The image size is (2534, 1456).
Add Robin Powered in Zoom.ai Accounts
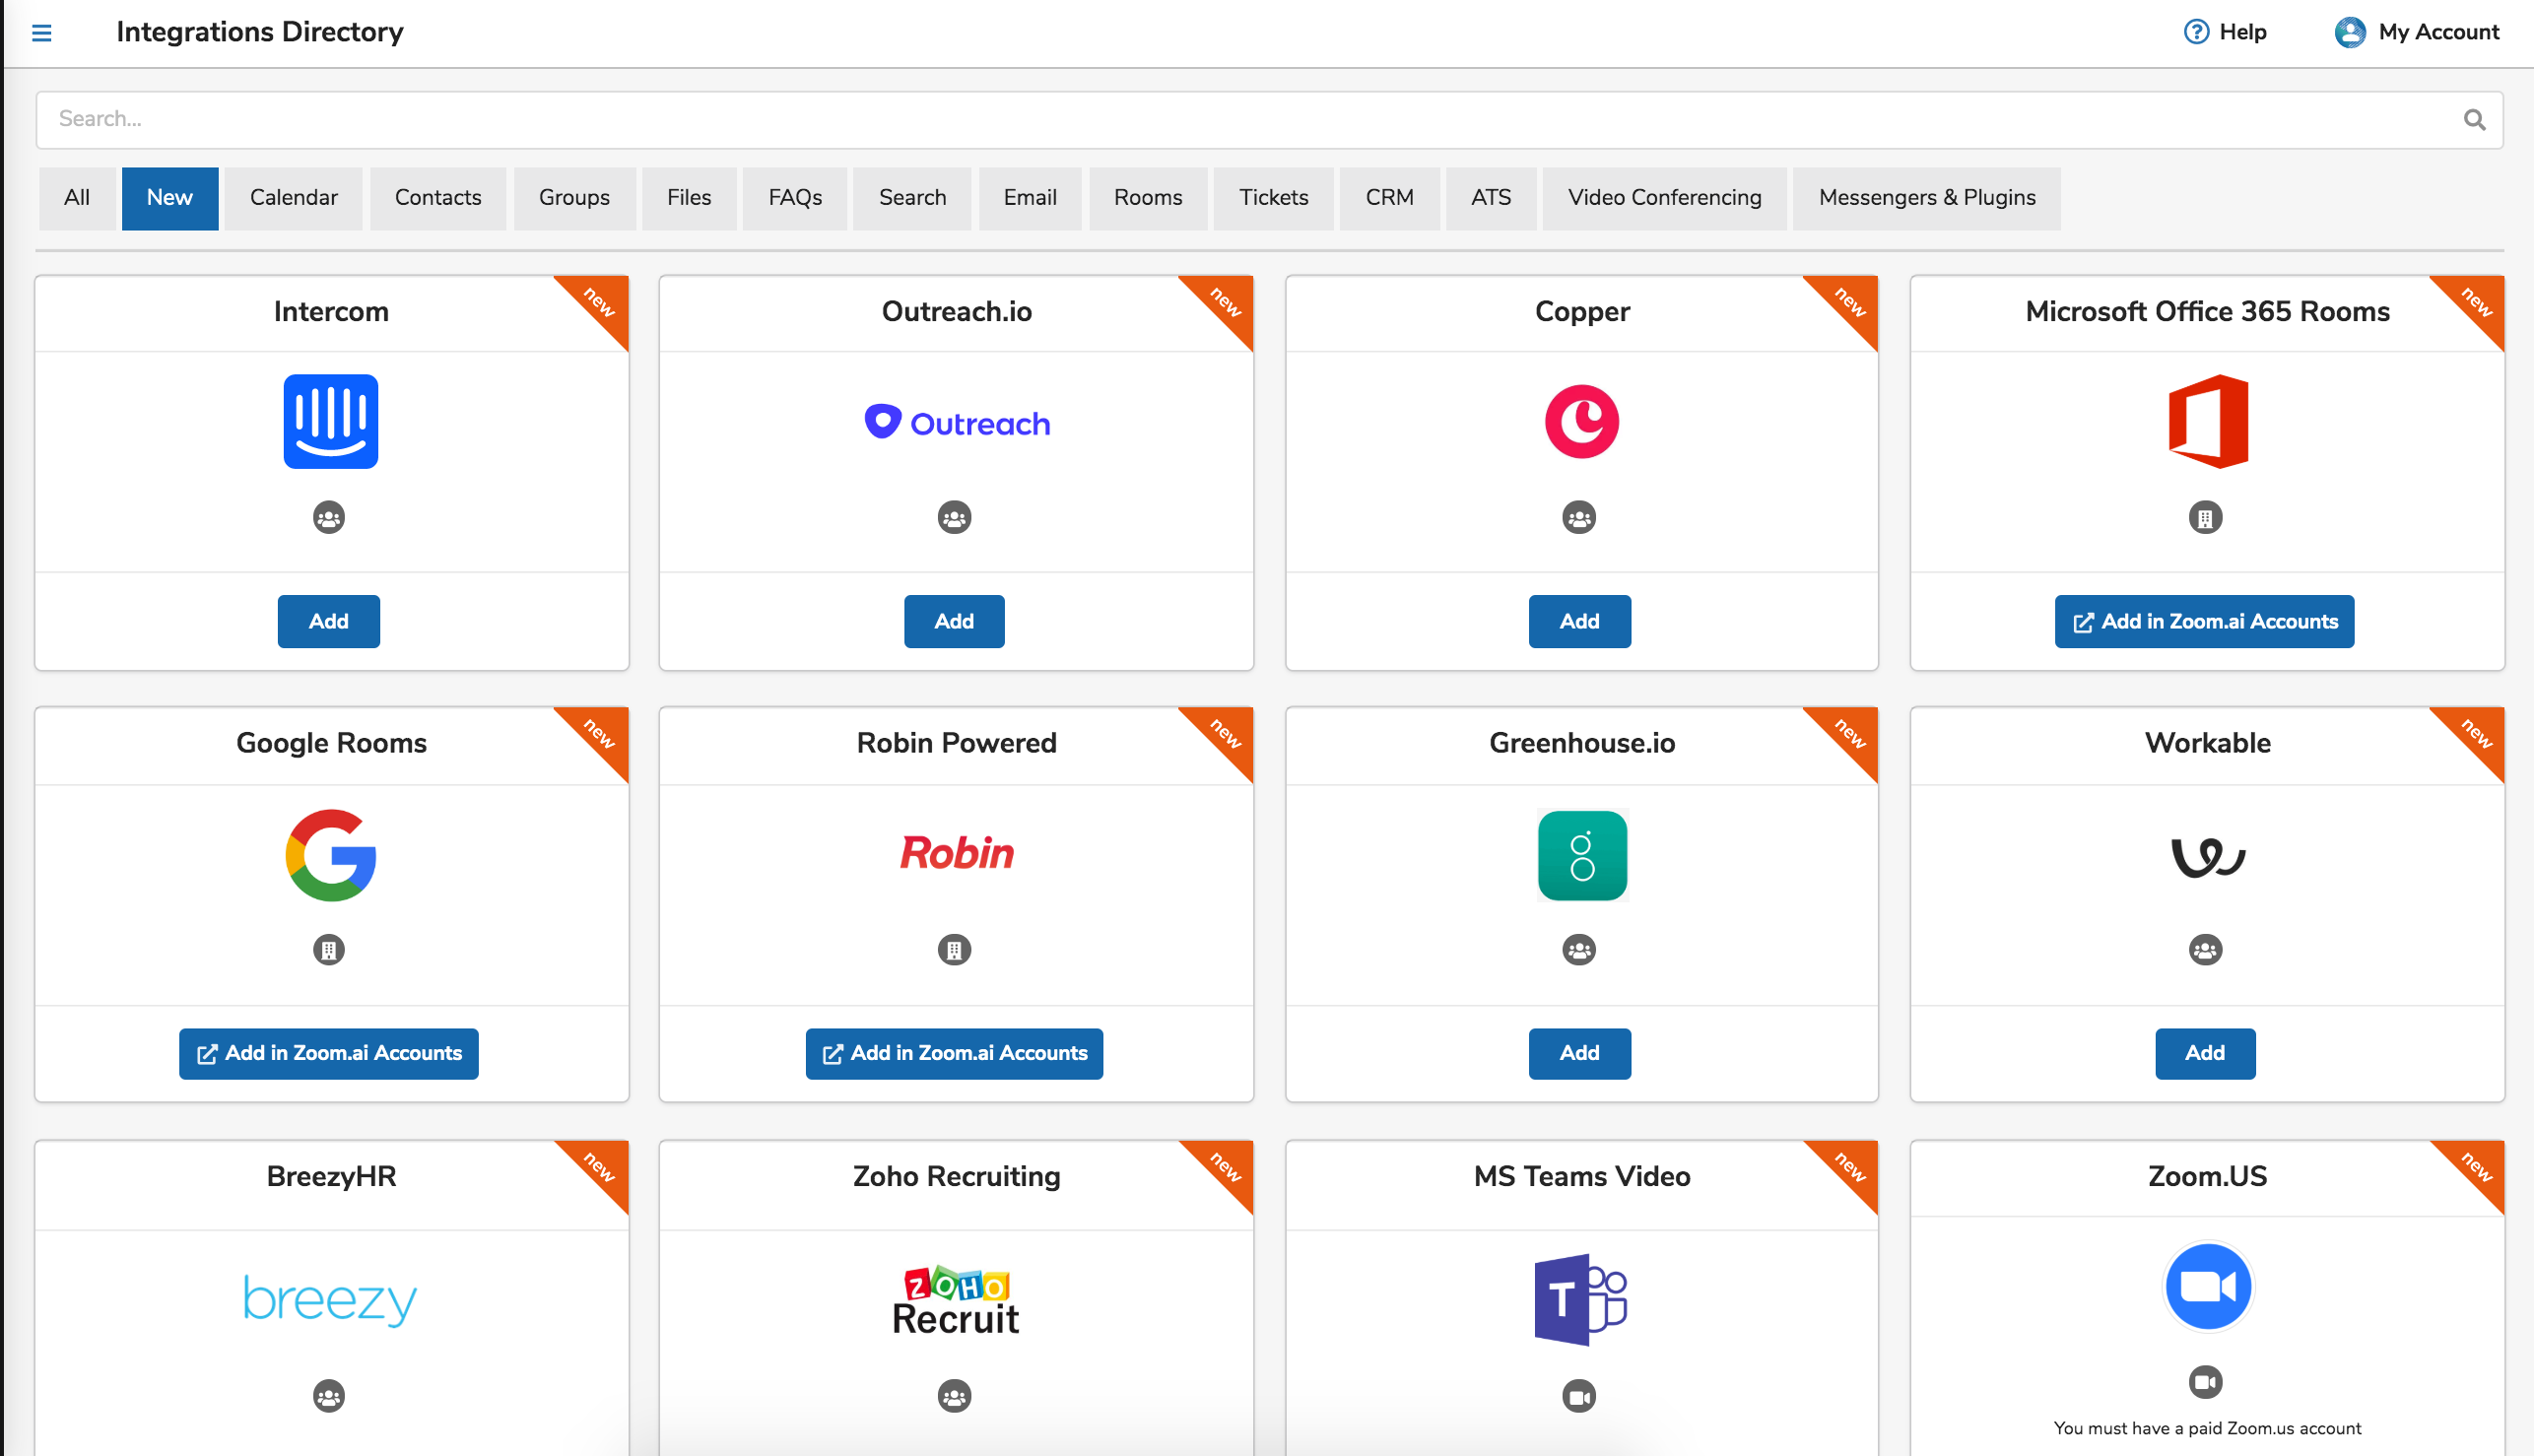pos(954,1053)
